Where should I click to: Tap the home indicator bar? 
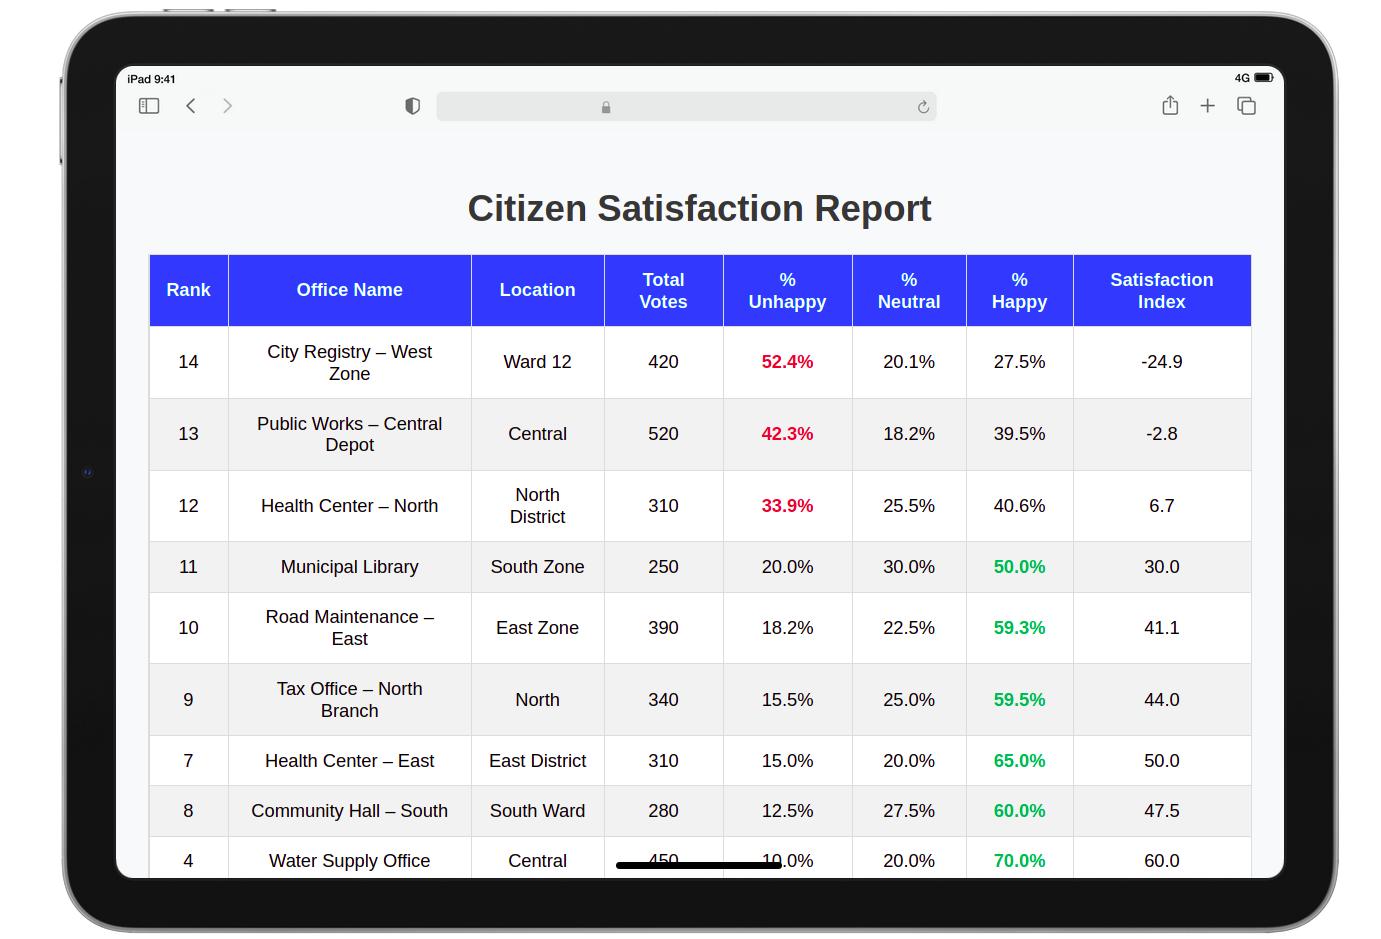699,867
